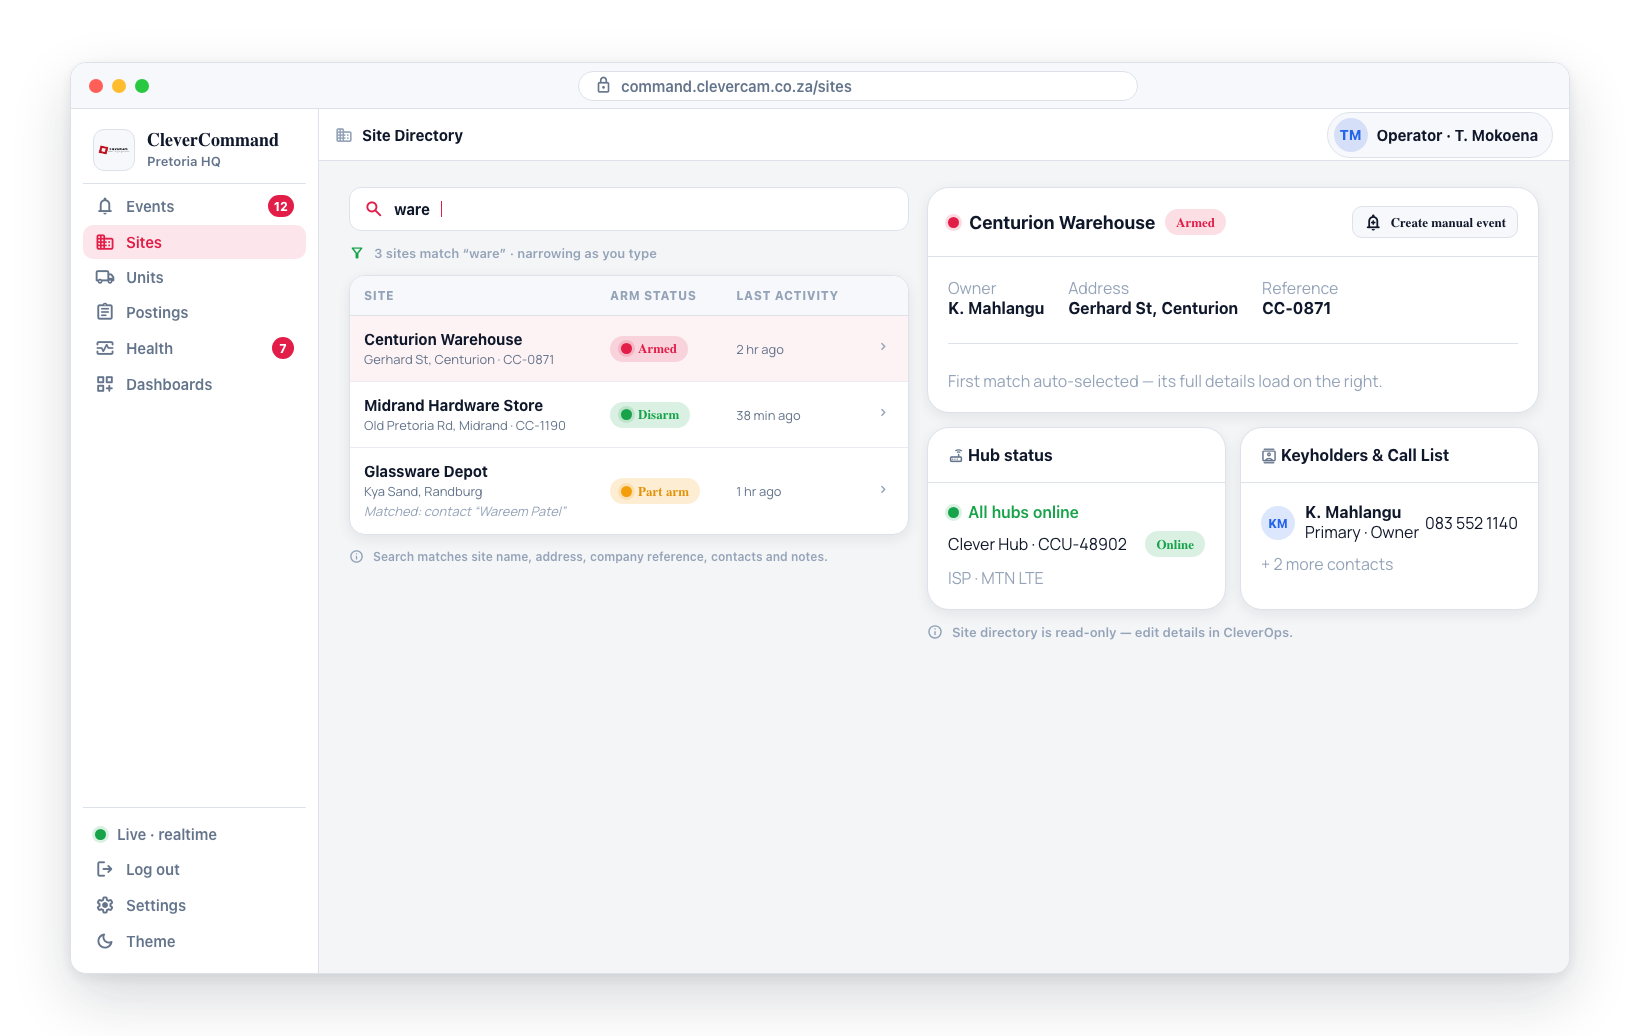Click the Gerhard St, Centurion address value
This screenshot has width=1640, height=1036.
coord(1153,308)
